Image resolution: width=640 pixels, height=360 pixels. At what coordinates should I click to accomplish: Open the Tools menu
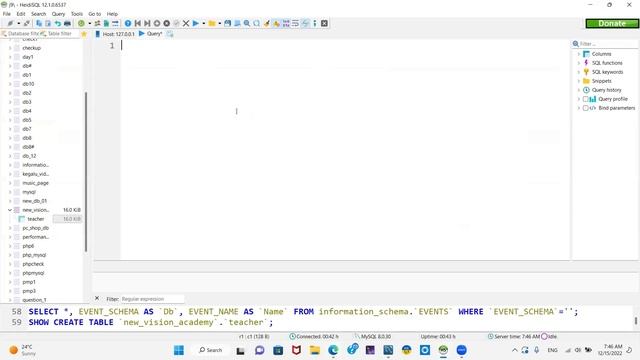tap(77, 14)
